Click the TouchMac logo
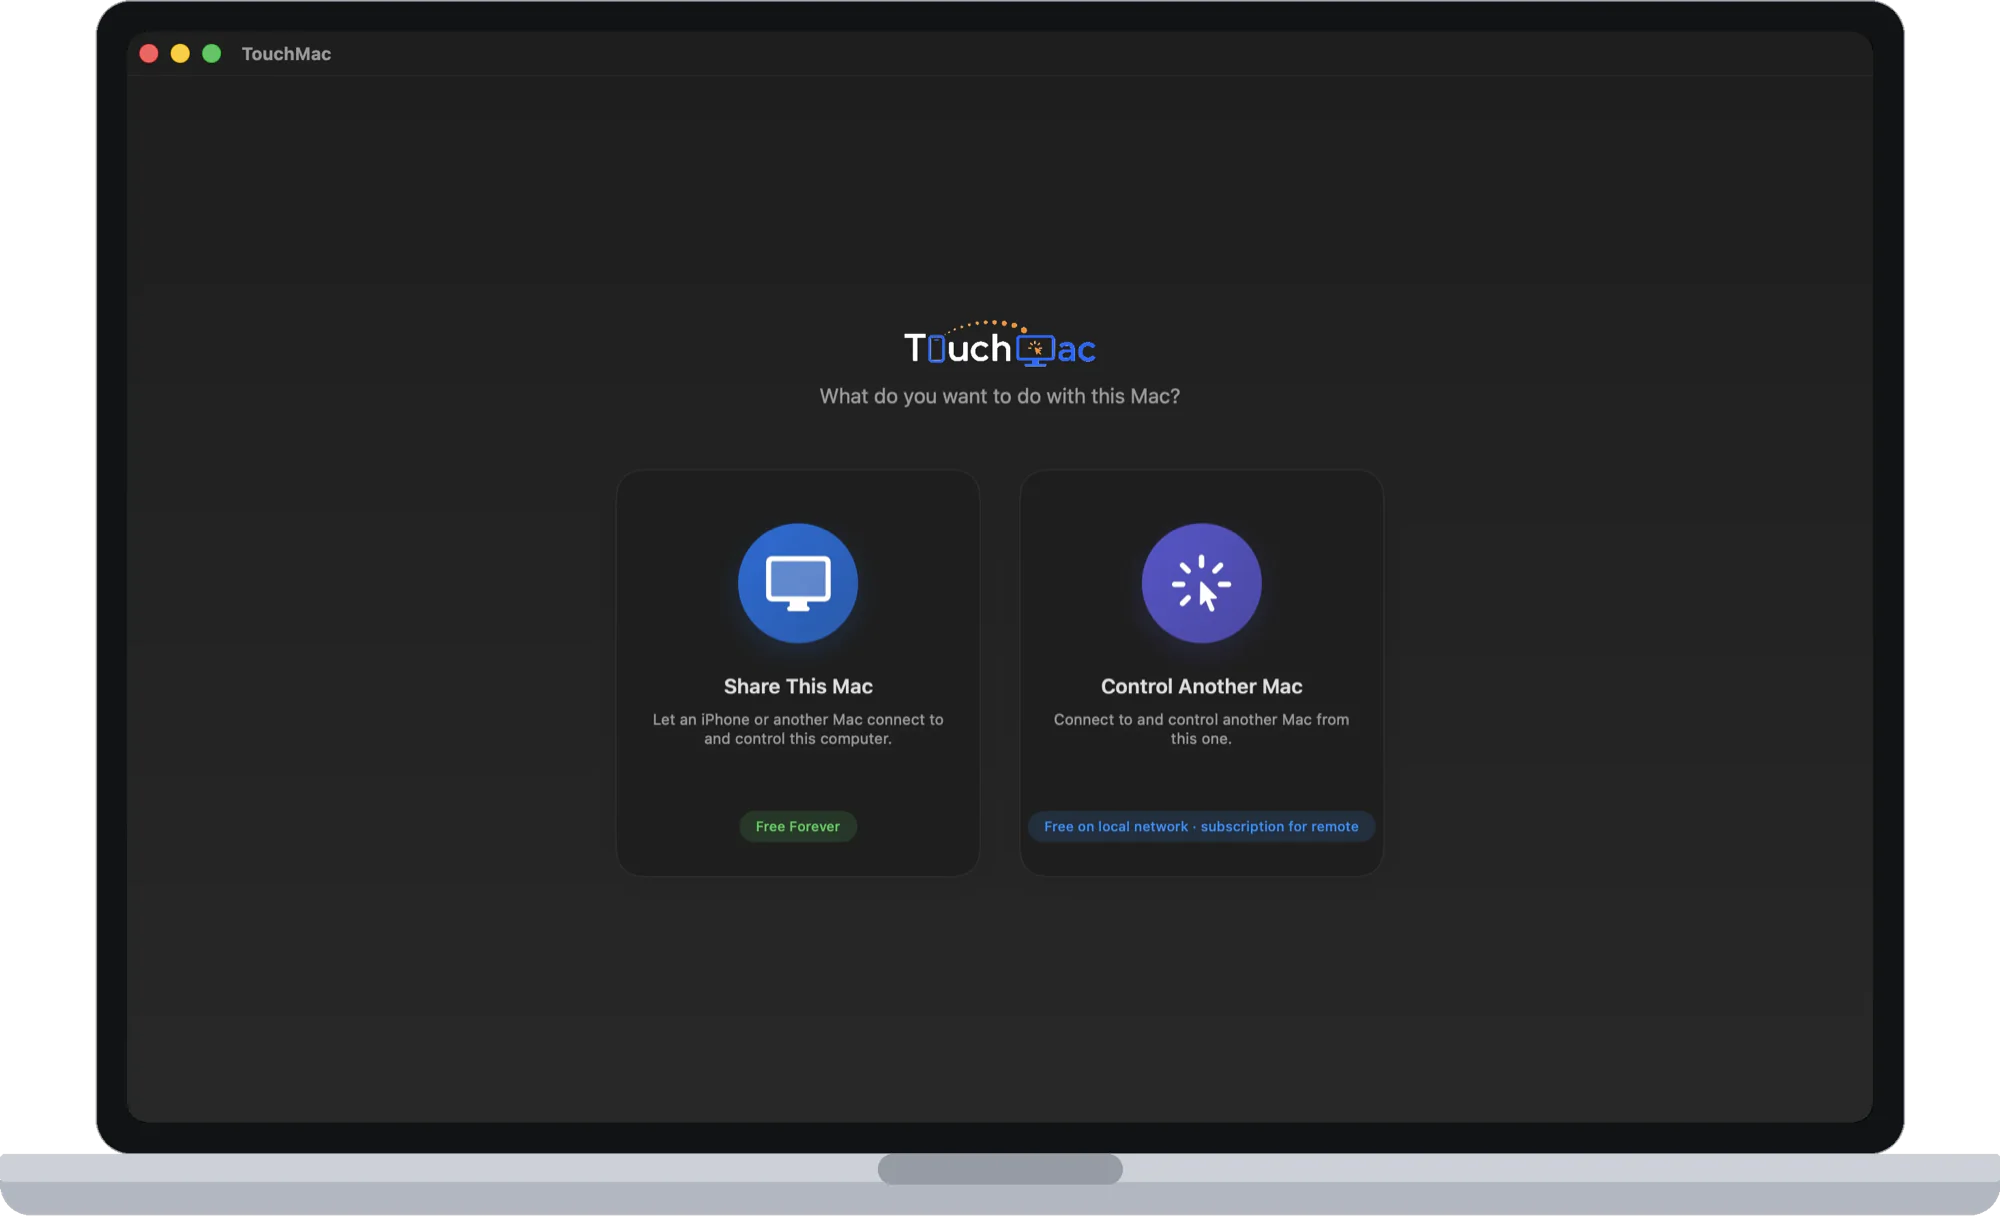Viewport: 2000px width, 1223px height. (1000, 344)
